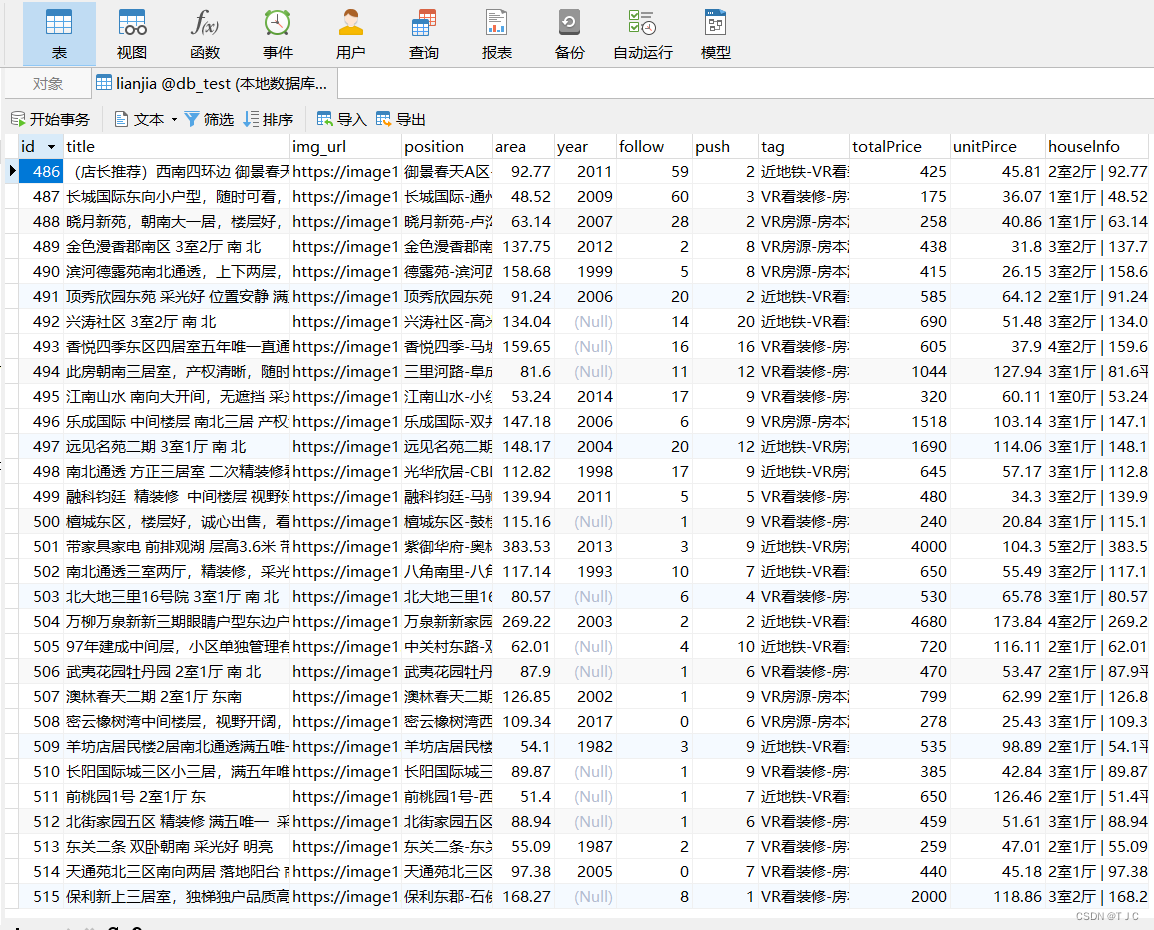Select position cell 澳林春天二期
The height and width of the screenshot is (930, 1154).
(447, 697)
